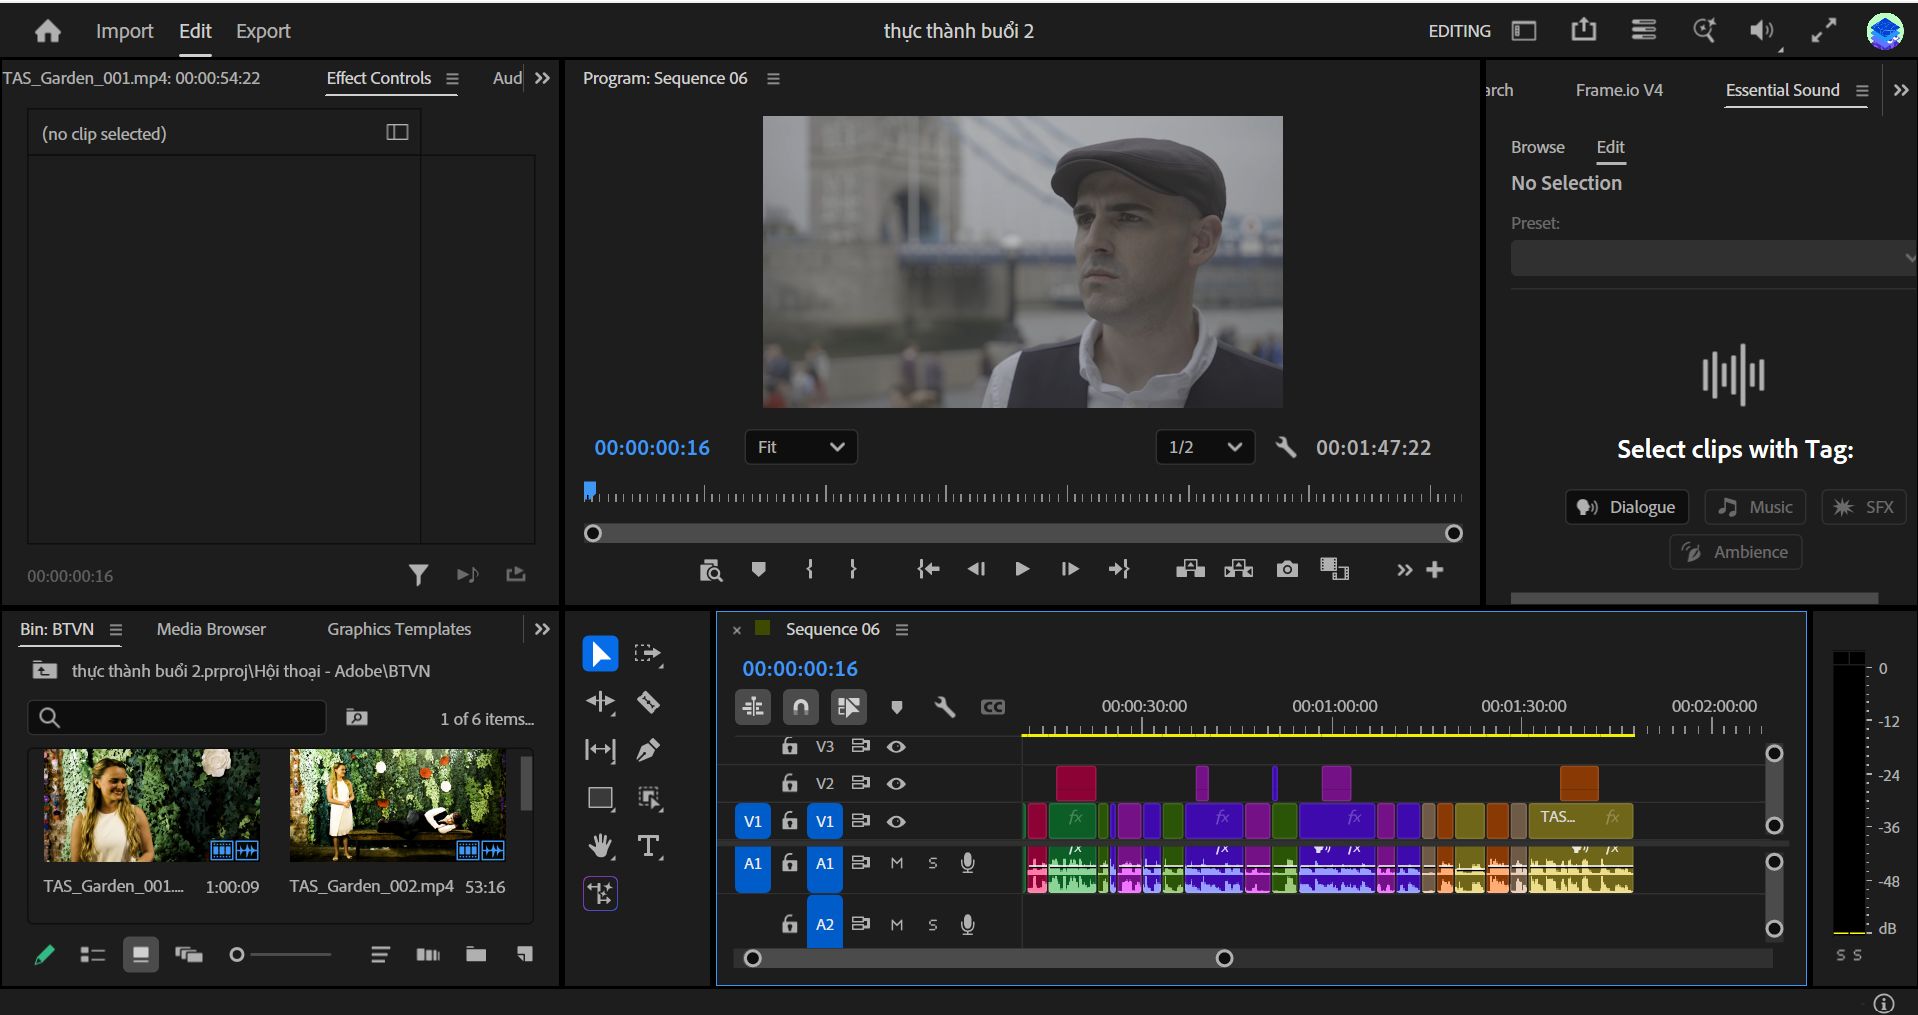Screen dimensions: 1918x1015
Task: Switch to the Import tab
Action: pos(124,31)
